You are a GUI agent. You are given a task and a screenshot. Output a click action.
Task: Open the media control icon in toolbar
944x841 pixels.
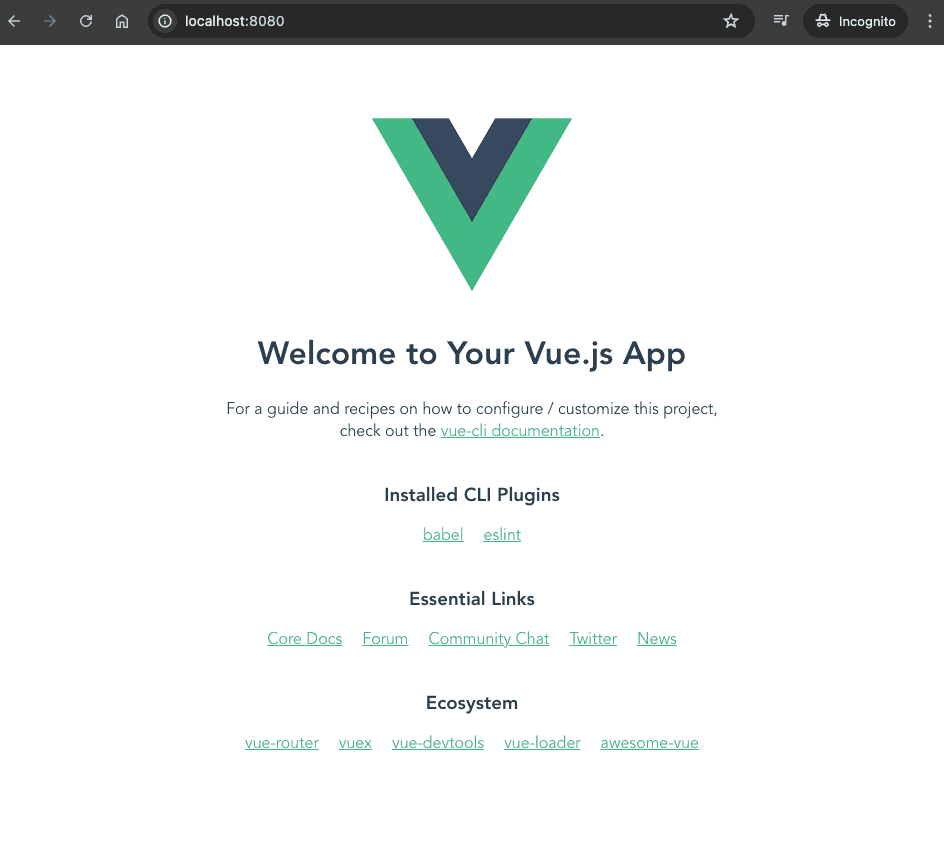click(781, 20)
